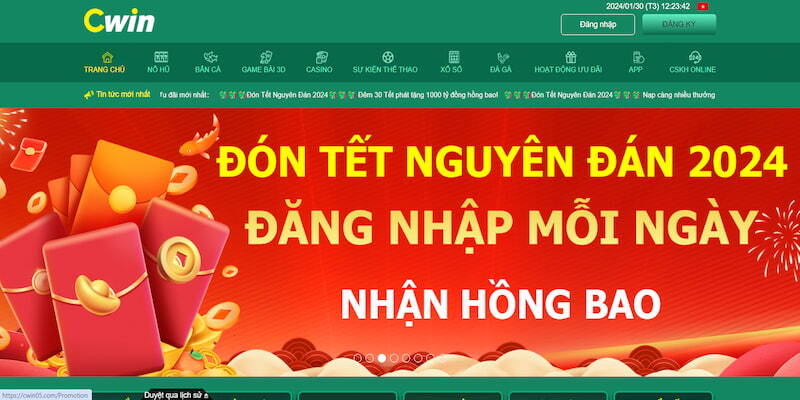Click the 'Tin tức mới nhất' label
800x400 pixels.
point(123,94)
